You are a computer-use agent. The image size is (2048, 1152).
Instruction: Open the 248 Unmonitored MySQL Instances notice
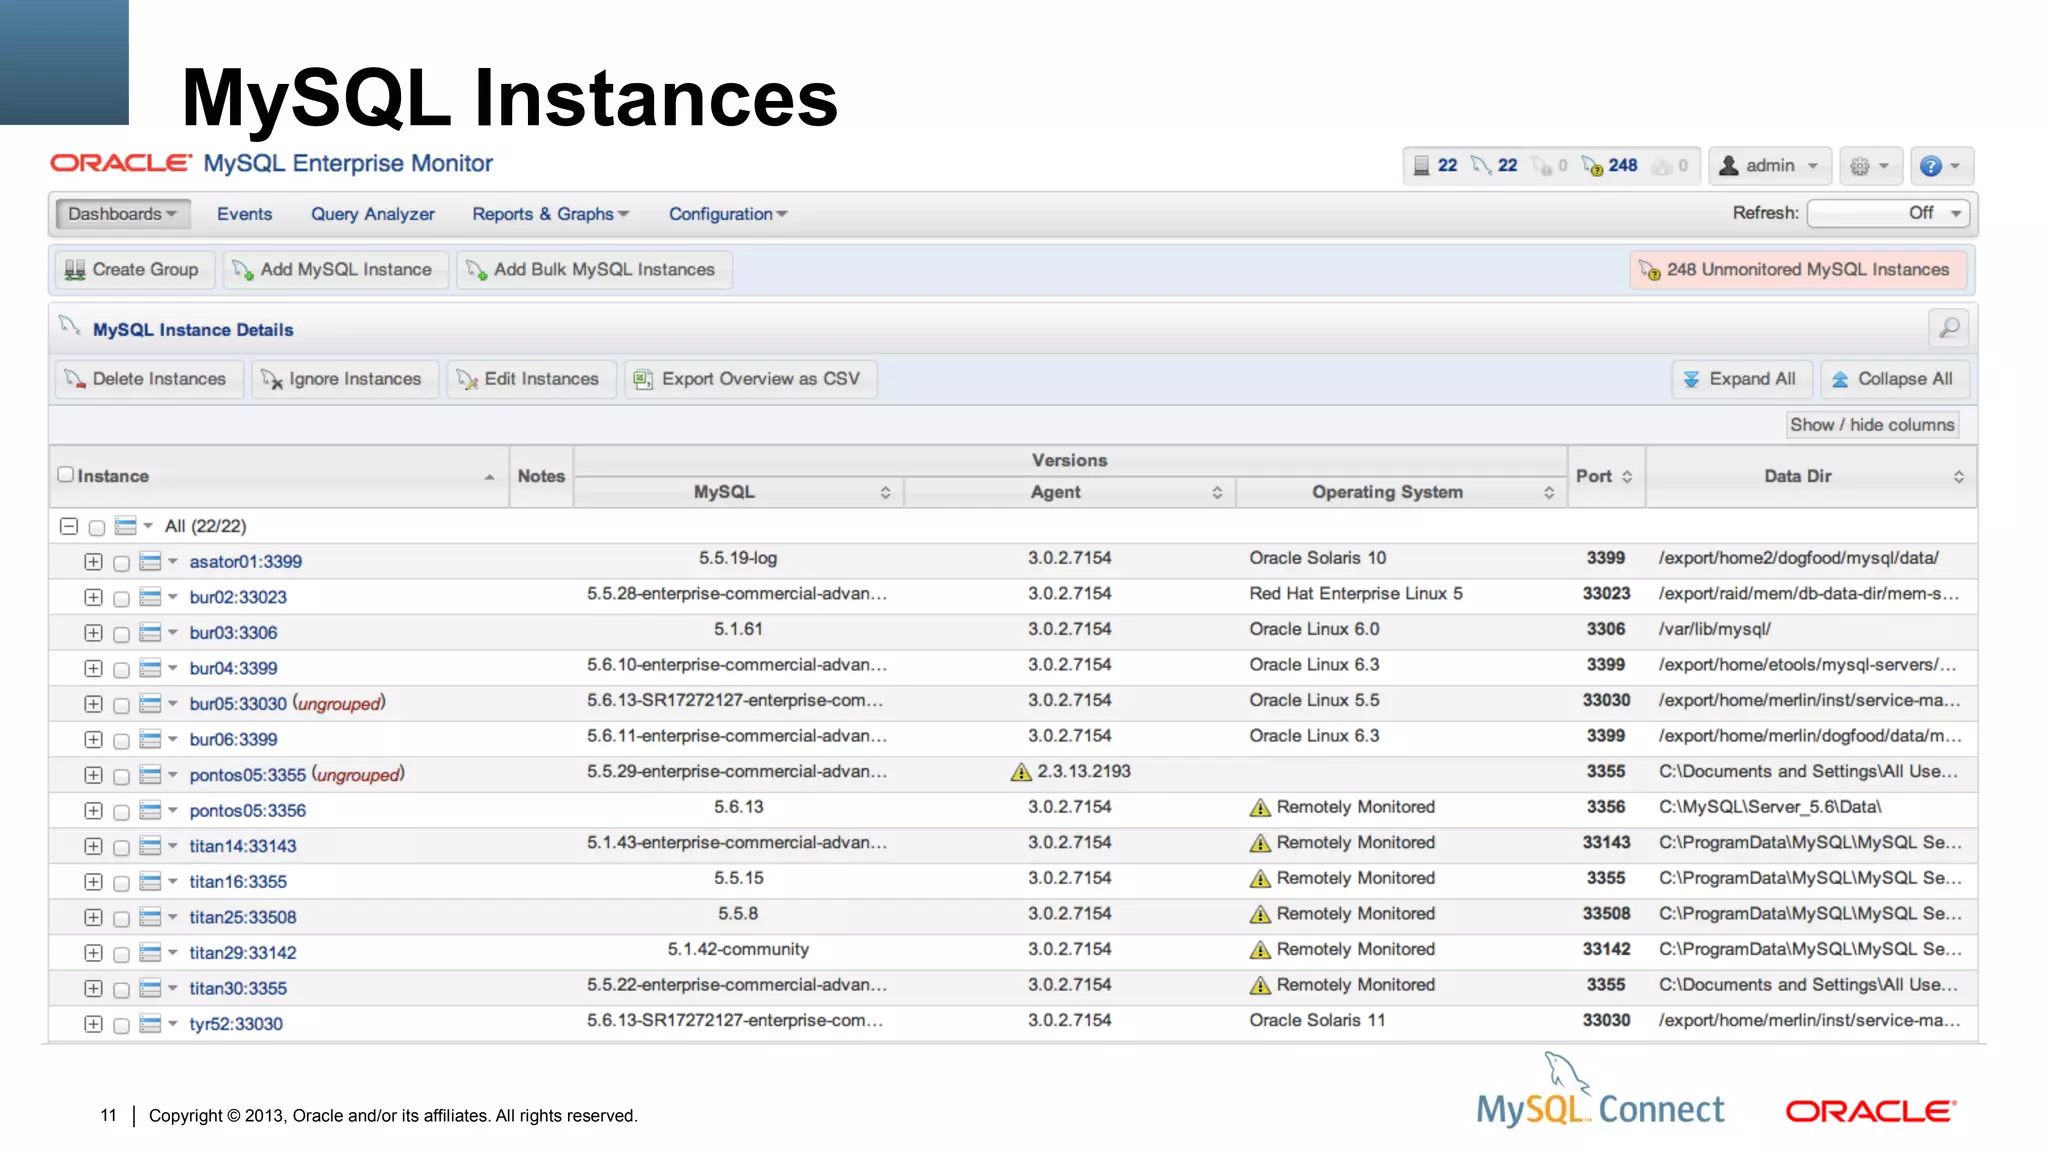1797,270
